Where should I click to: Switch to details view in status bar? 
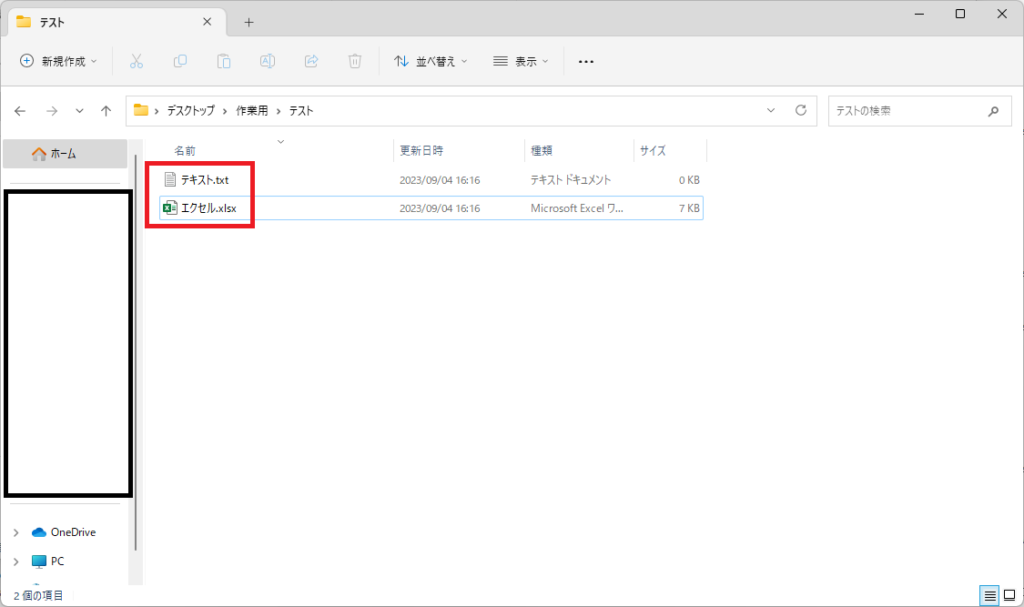point(989,595)
